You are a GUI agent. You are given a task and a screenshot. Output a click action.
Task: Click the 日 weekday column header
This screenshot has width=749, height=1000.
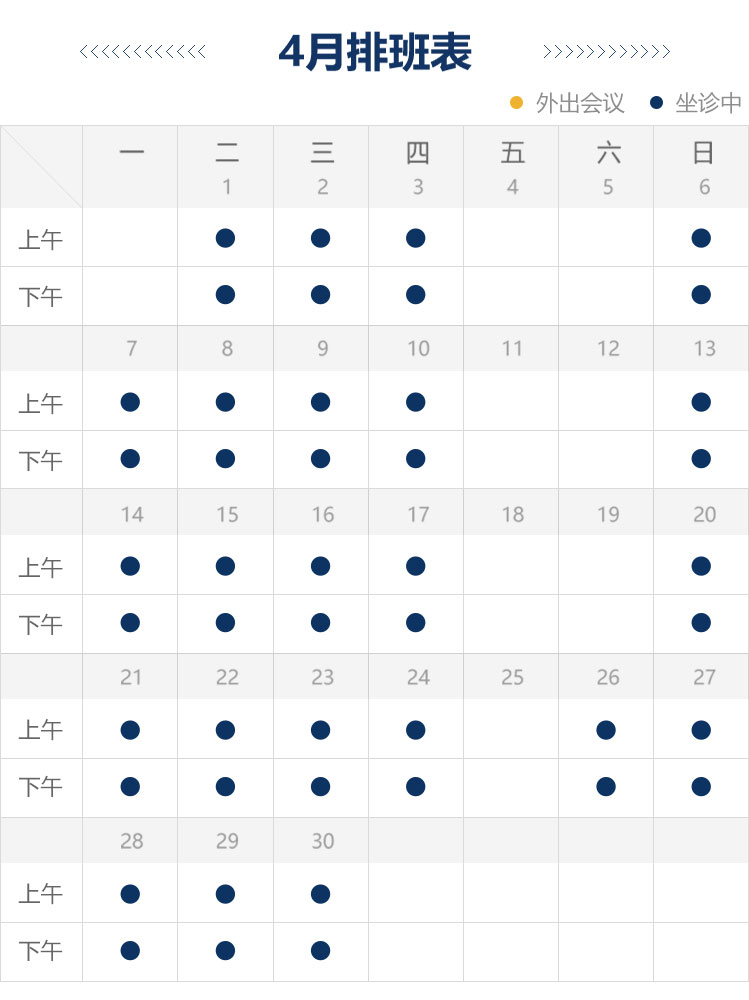(703, 153)
